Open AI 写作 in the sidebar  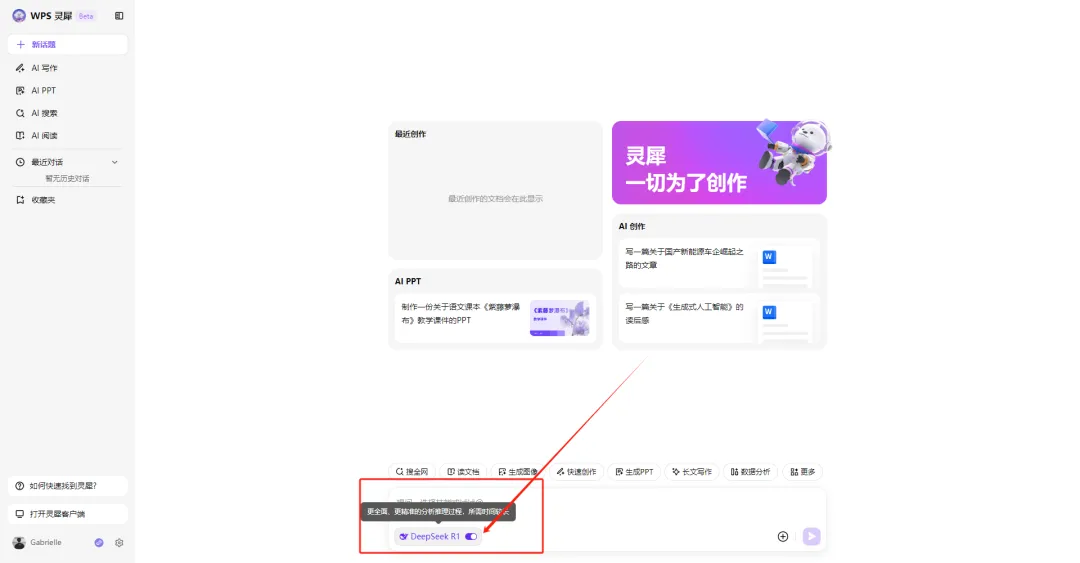(x=68, y=68)
